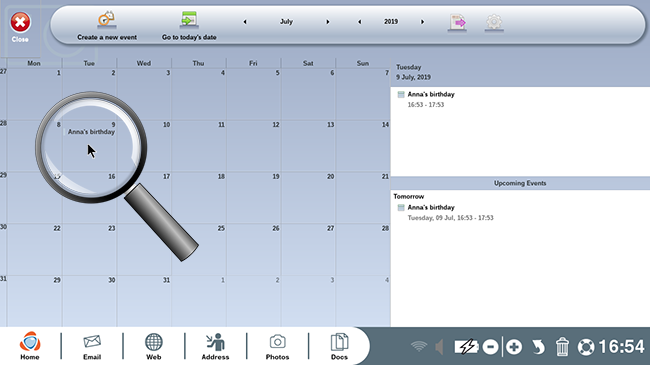Switch to previous month arrow beside July
Viewport: 650px width, 365px height.
coord(245,22)
